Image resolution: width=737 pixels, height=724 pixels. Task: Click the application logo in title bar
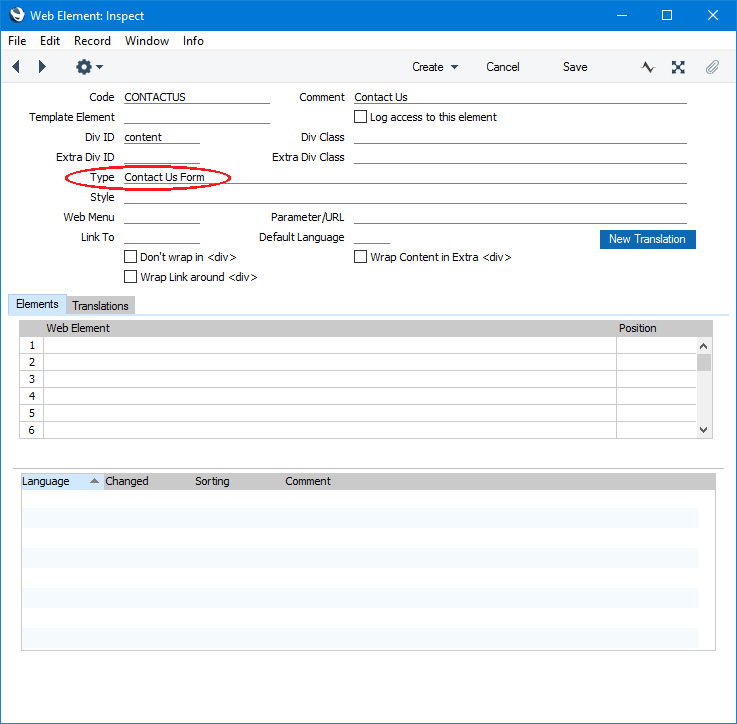17,15
